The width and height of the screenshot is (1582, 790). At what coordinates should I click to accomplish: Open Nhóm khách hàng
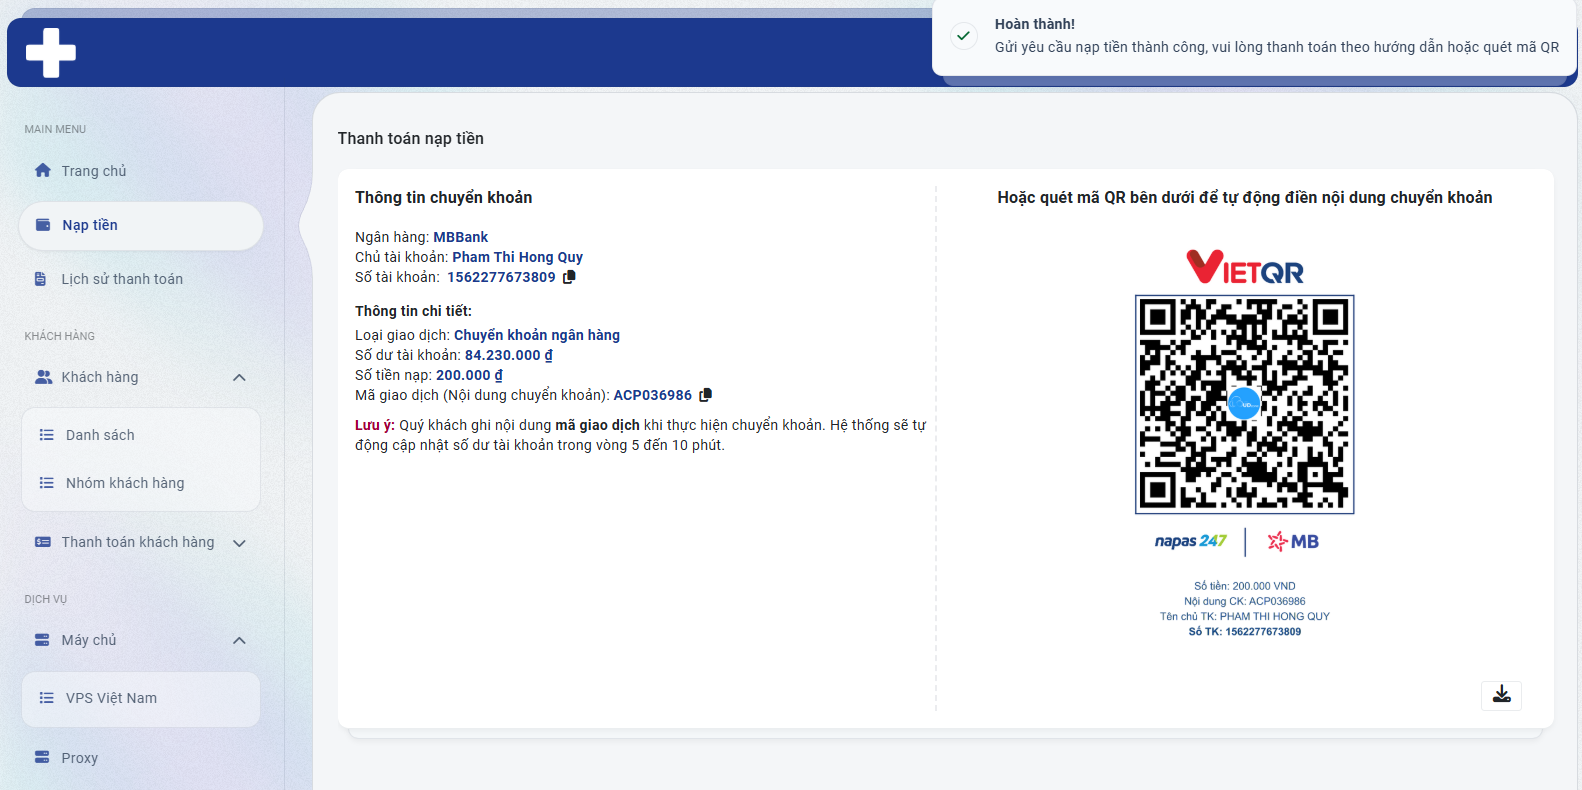point(125,483)
